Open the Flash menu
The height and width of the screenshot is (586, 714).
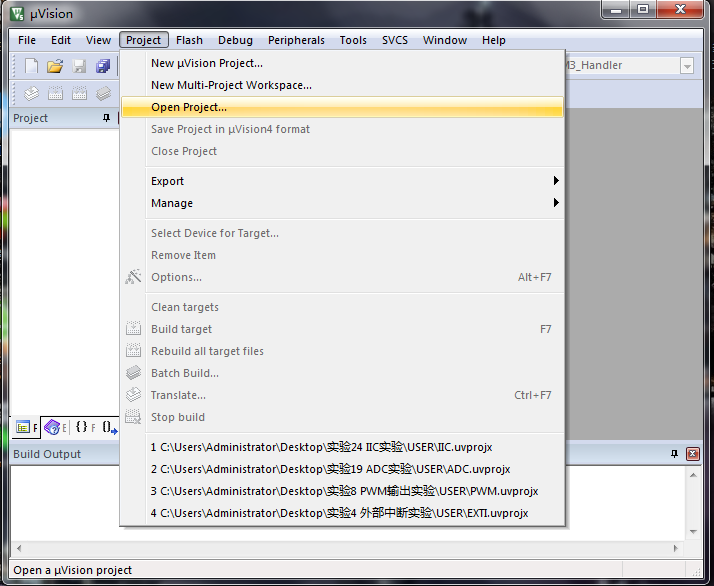click(189, 40)
